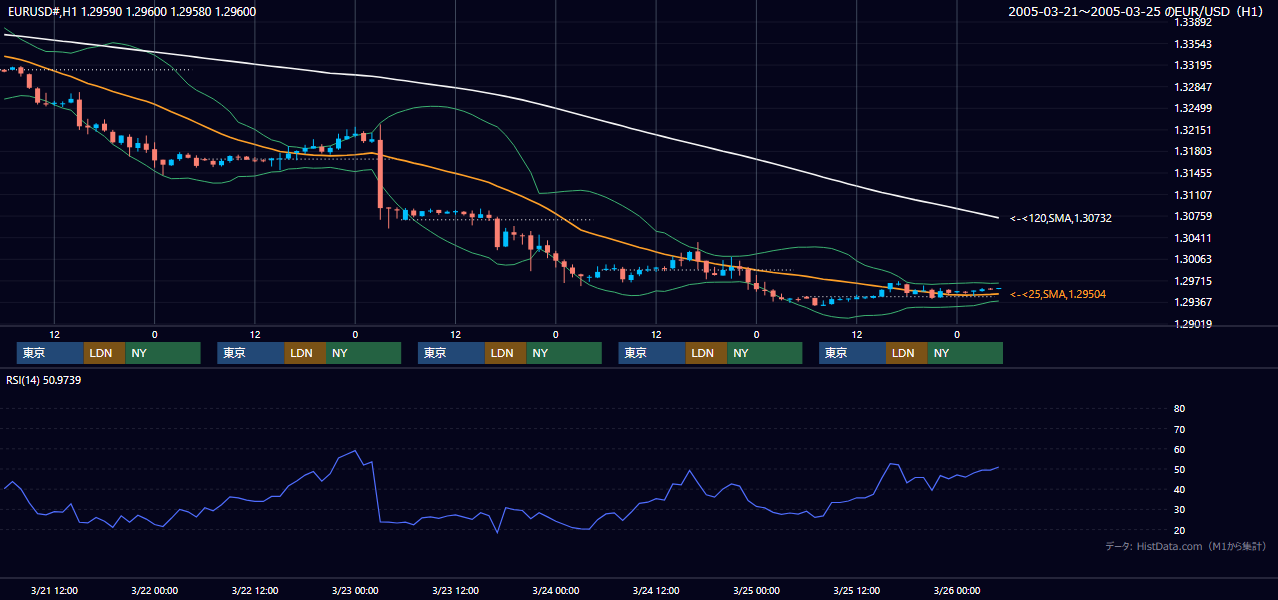Click price axis label 1.31107

point(1193,195)
